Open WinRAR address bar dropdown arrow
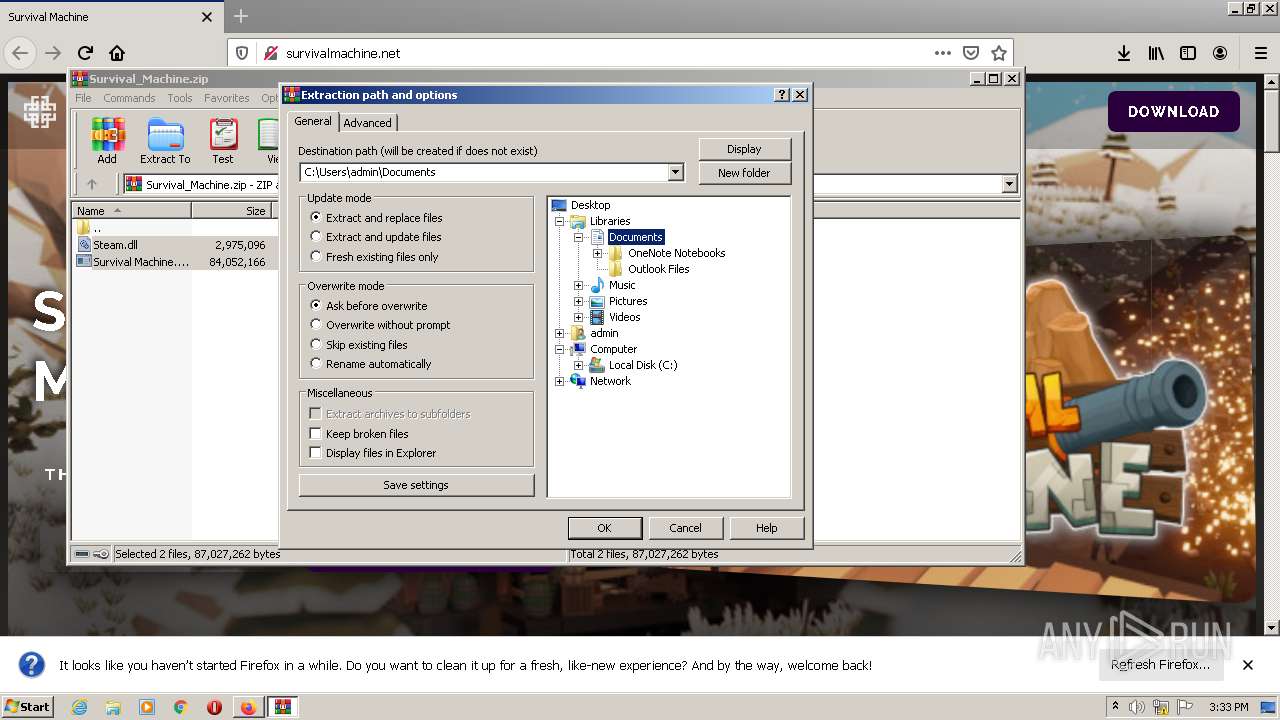 (x=1009, y=184)
